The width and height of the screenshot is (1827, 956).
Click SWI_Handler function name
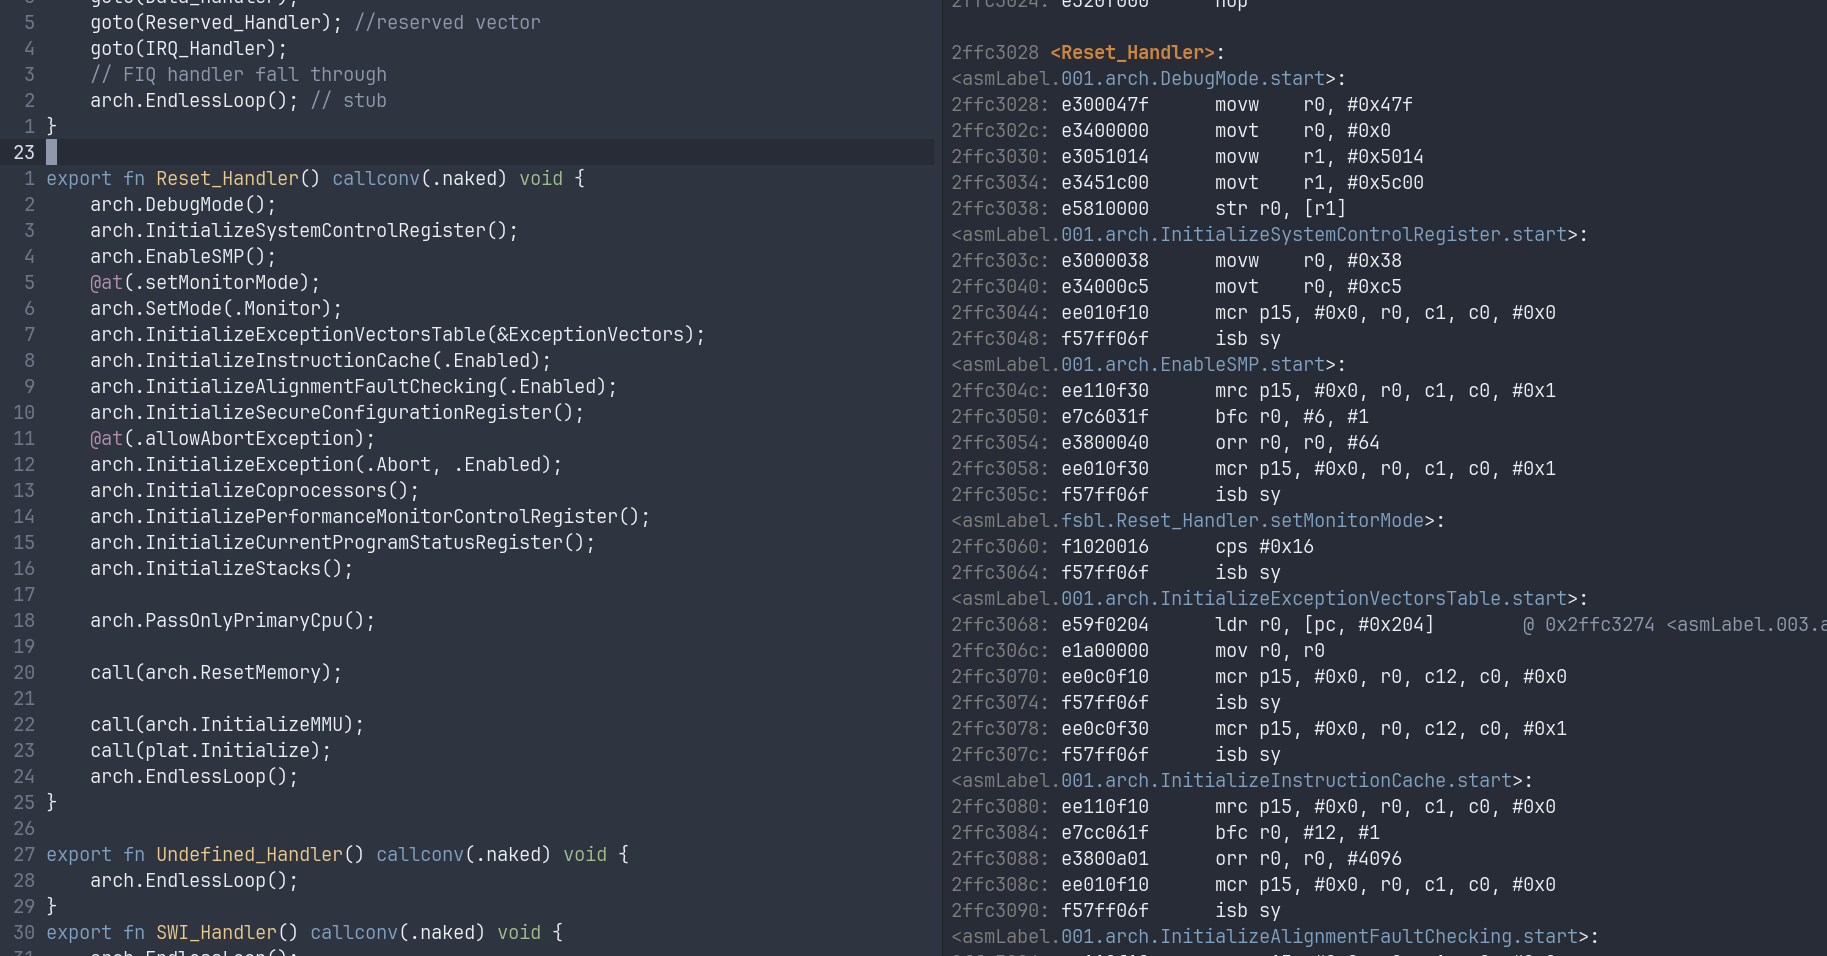(216, 932)
